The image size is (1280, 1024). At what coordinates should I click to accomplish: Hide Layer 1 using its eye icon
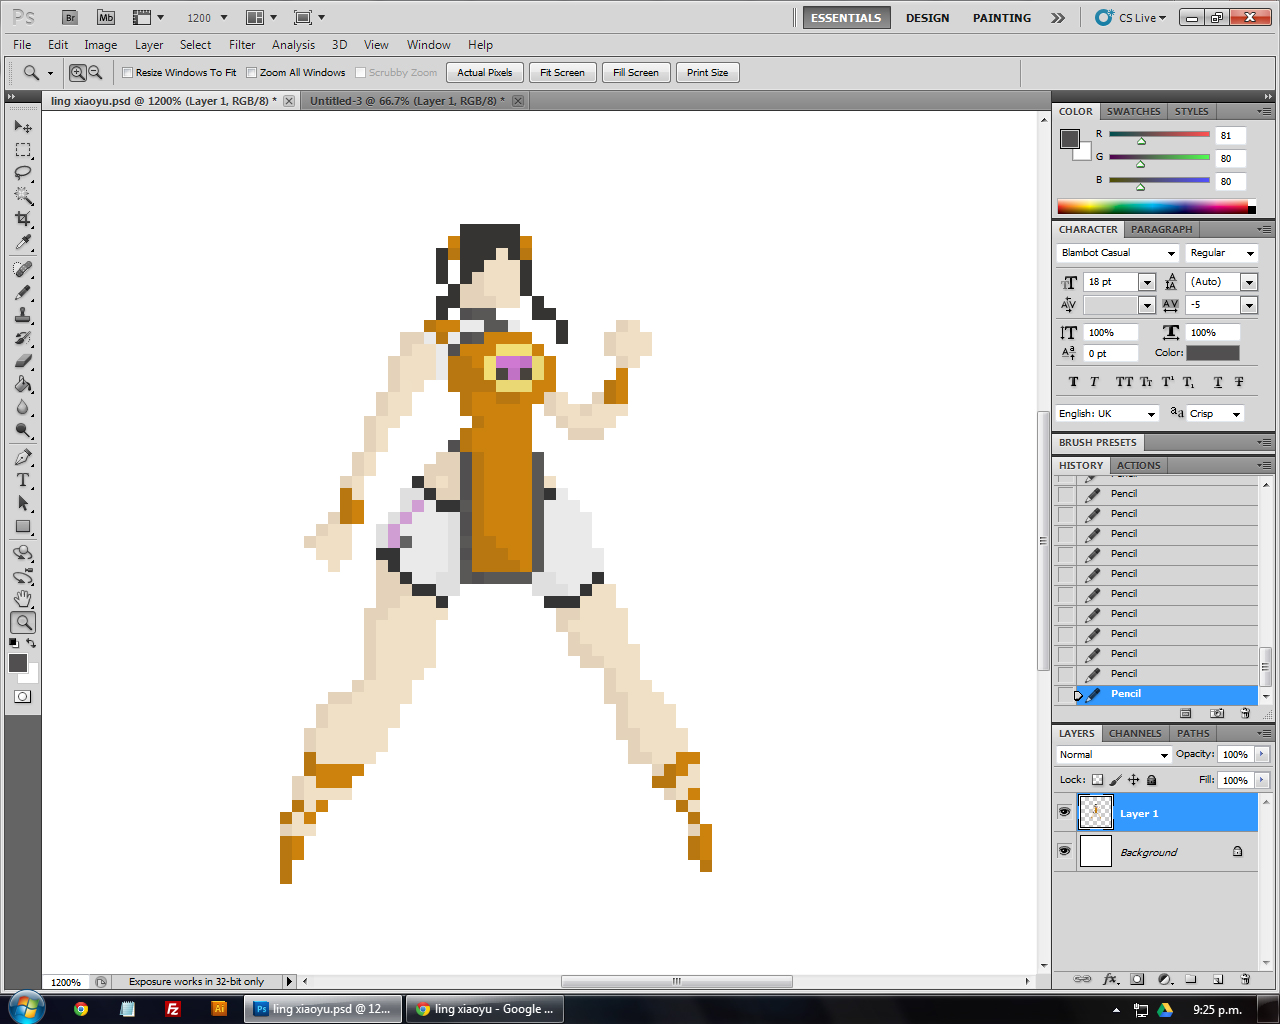[x=1064, y=812]
